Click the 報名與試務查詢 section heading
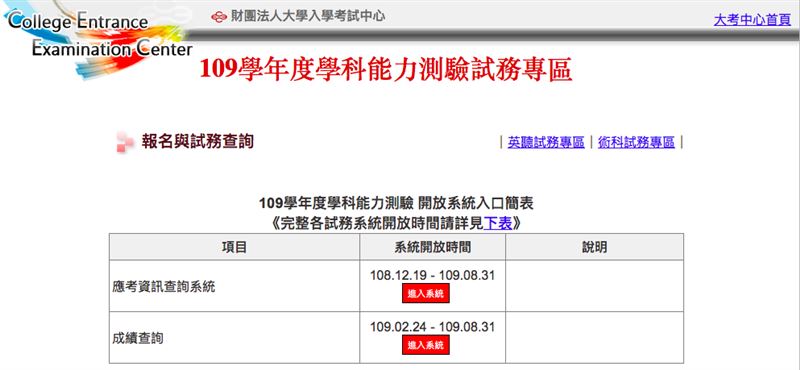800x370 pixels. click(197, 141)
